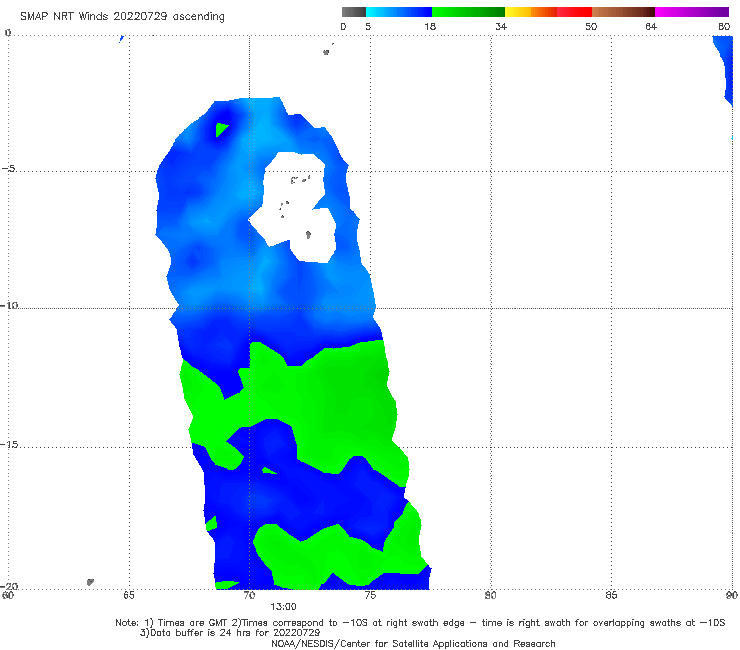Click the color bar label '18'
This screenshot has height=650, width=740.
click(x=430, y=26)
